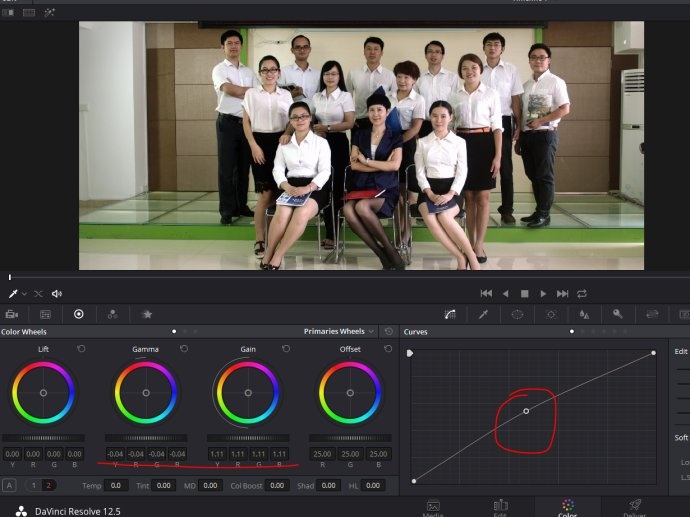Click the Gamma Y value field
This screenshot has width=690, height=517.
point(115,454)
